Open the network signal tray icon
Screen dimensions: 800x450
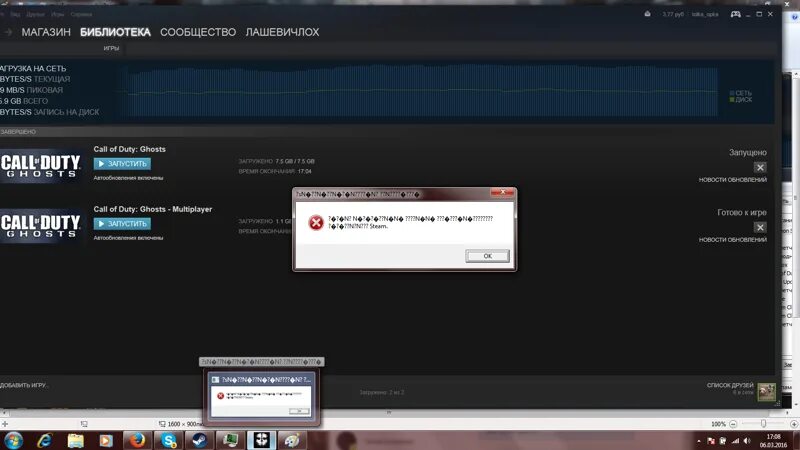point(735,440)
